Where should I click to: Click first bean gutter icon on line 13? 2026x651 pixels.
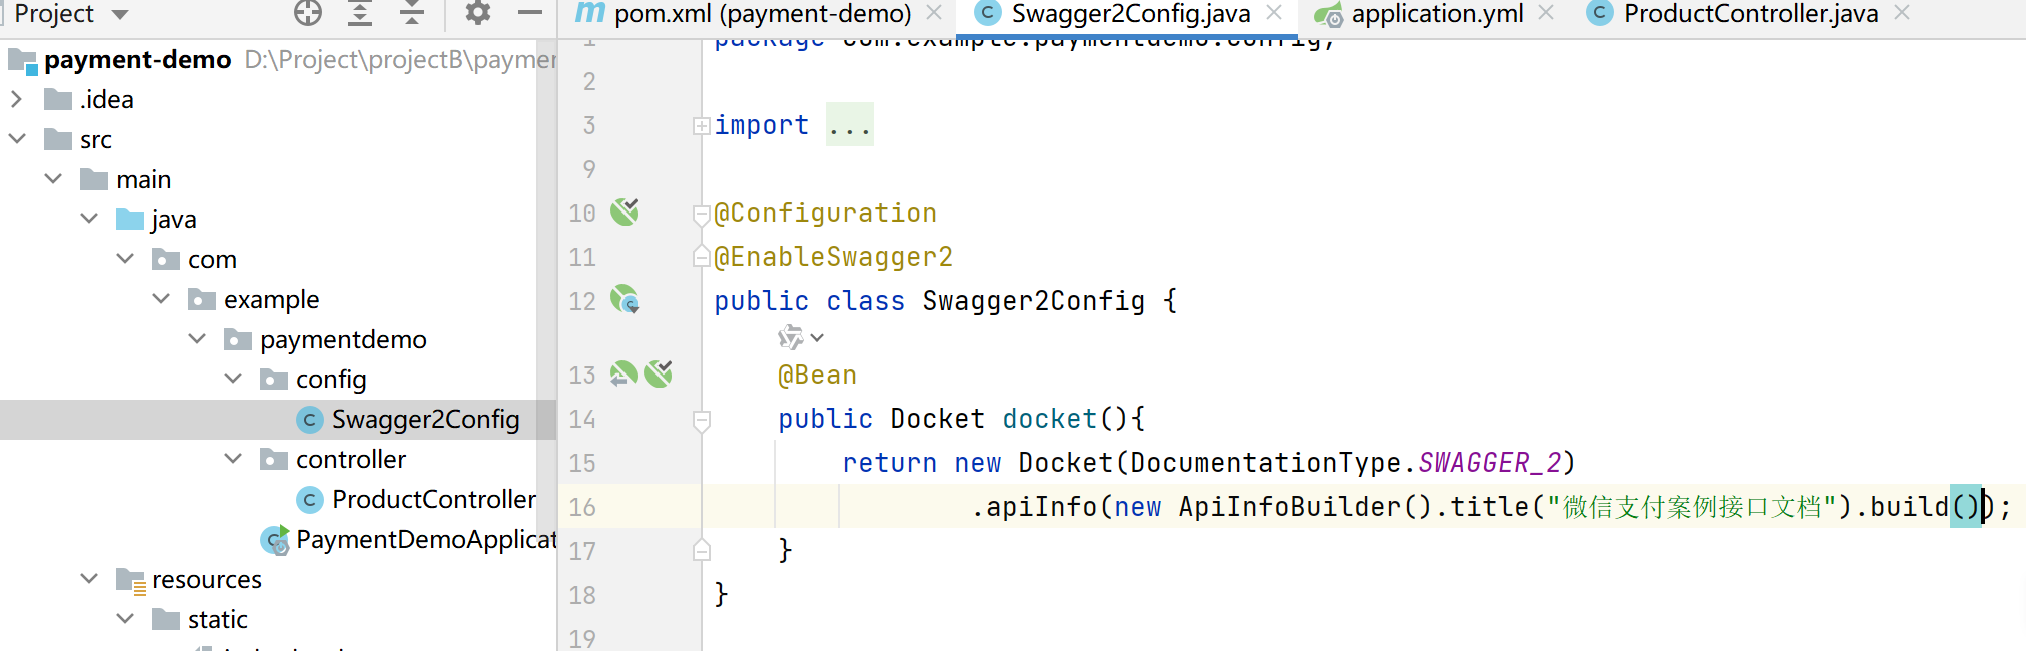tap(624, 374)
